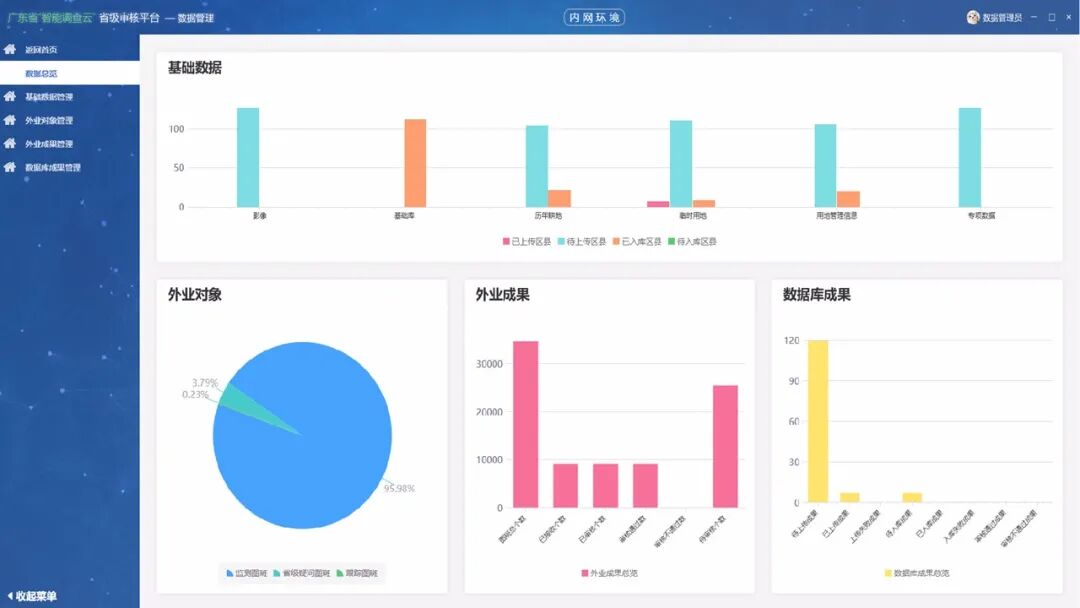Click the orange bar above 用地管理信息

point(849,199)
